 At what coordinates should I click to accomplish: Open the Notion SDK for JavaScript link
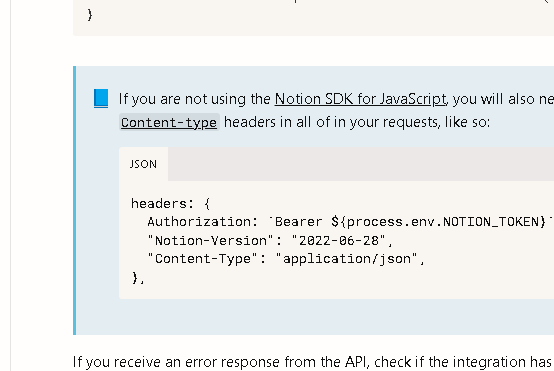(361, 99)
